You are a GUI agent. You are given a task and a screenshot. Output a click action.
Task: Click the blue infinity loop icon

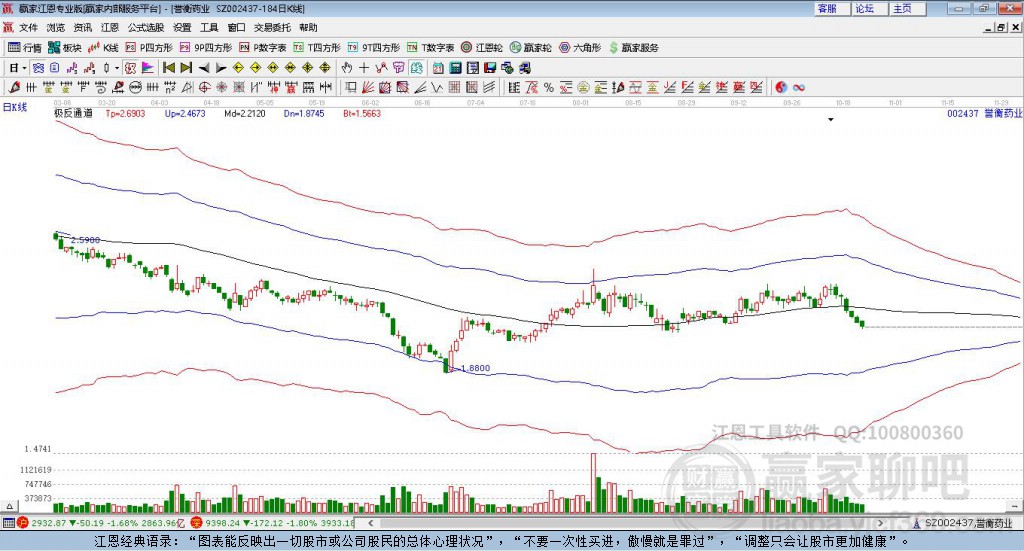[x=798, y=87]
